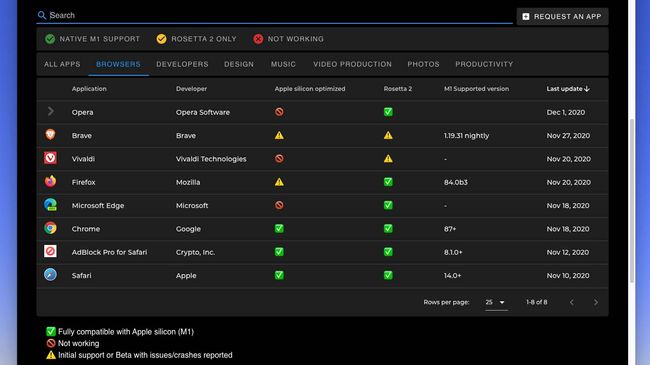Click Chrome's Apple silicon green checkmark

279,229
